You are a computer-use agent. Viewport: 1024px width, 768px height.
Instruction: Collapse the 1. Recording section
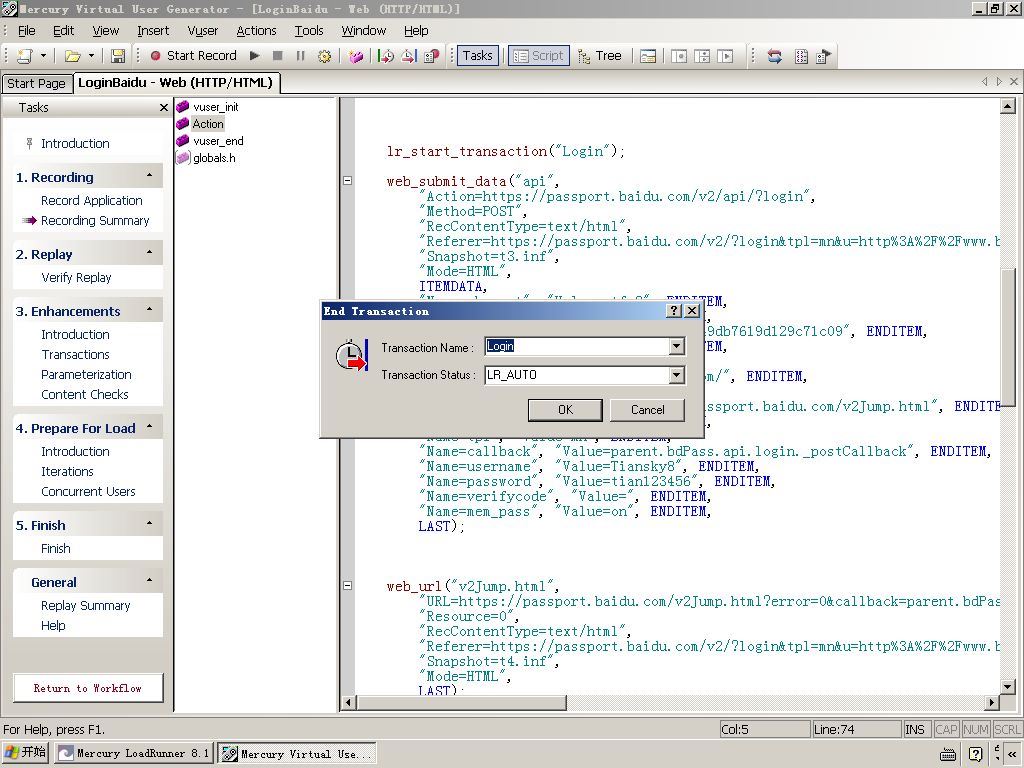150,176
